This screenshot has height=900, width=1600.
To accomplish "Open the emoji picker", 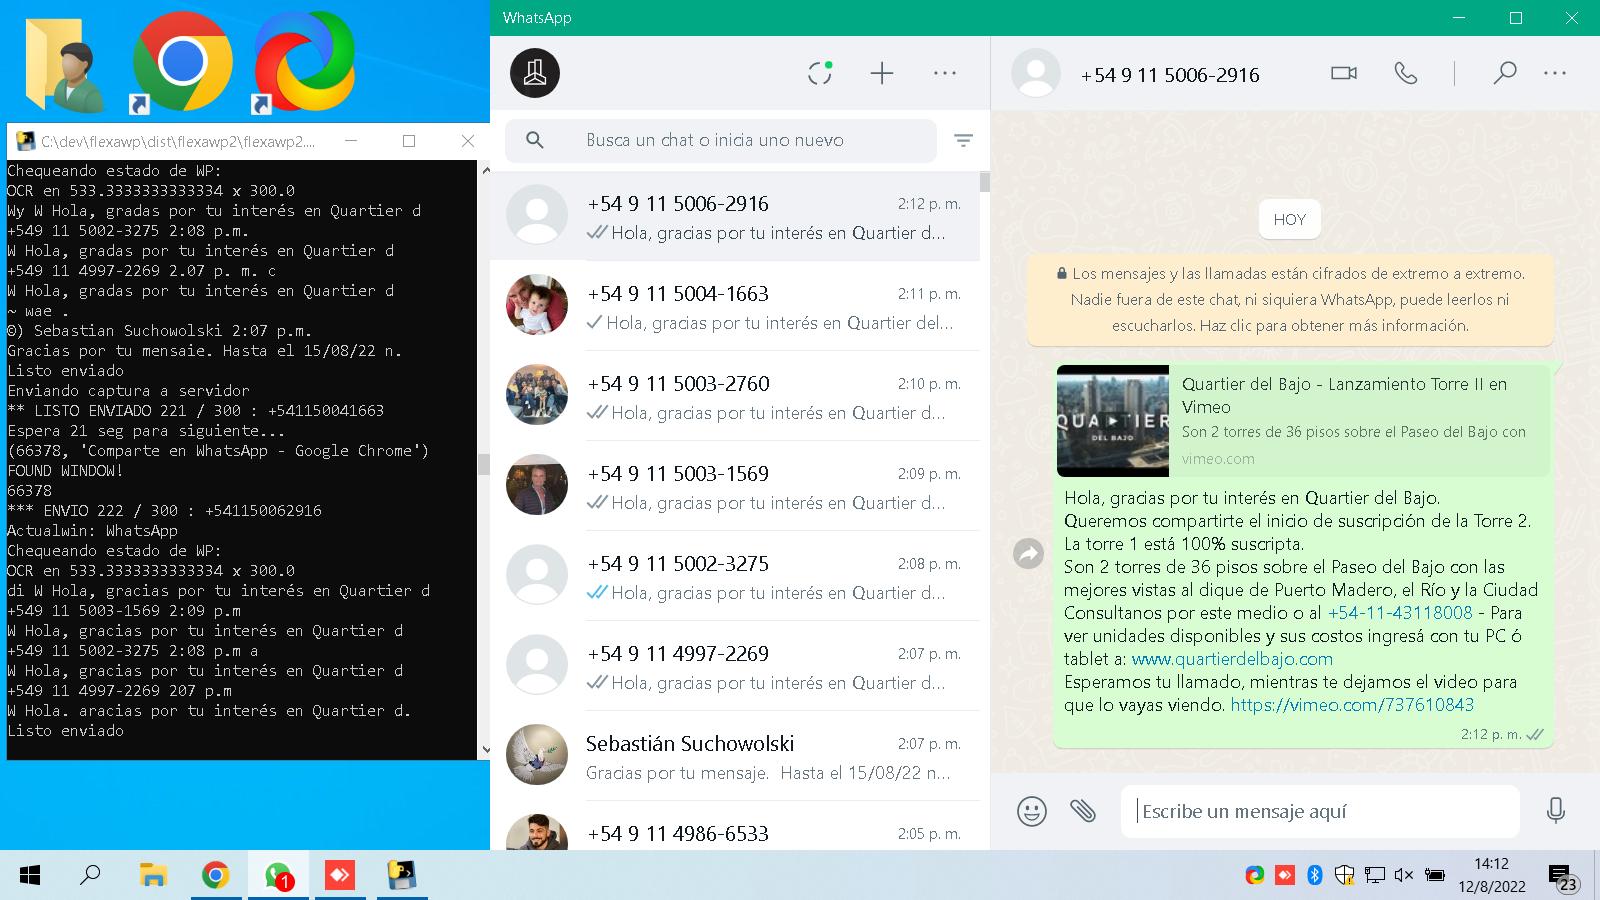I will pos(1032,811).
